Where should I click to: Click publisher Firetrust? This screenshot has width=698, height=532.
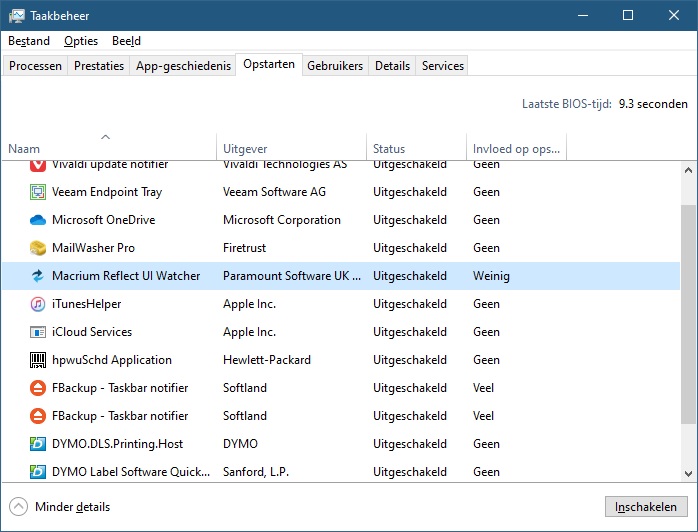[244, 248]
